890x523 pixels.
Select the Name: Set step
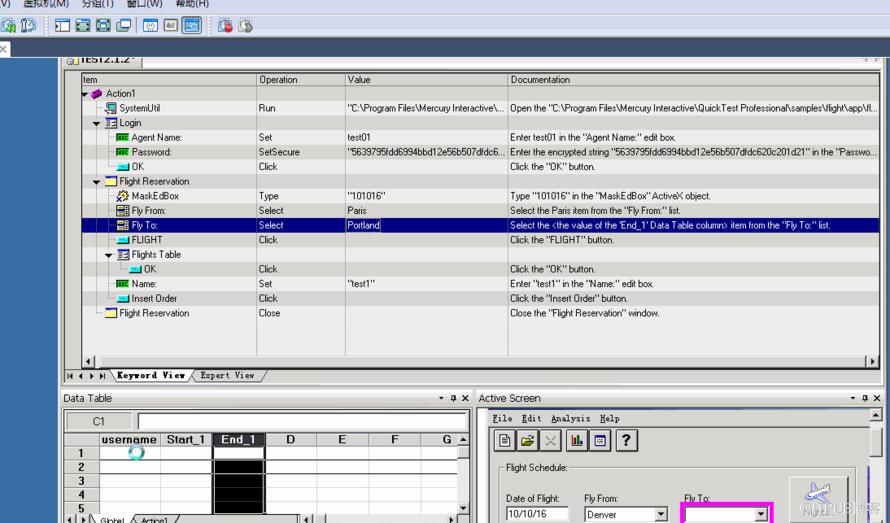(480, 284)
